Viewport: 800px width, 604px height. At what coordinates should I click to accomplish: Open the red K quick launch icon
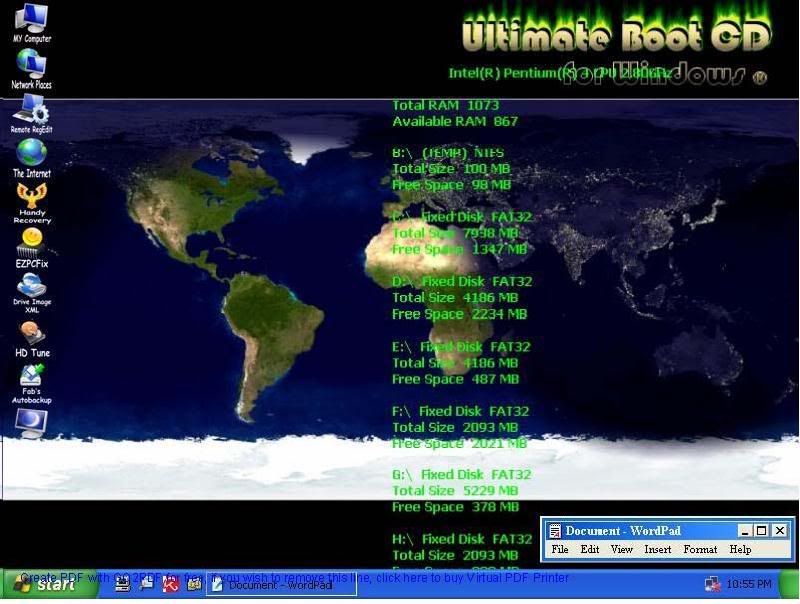click(x=170, y=584)
